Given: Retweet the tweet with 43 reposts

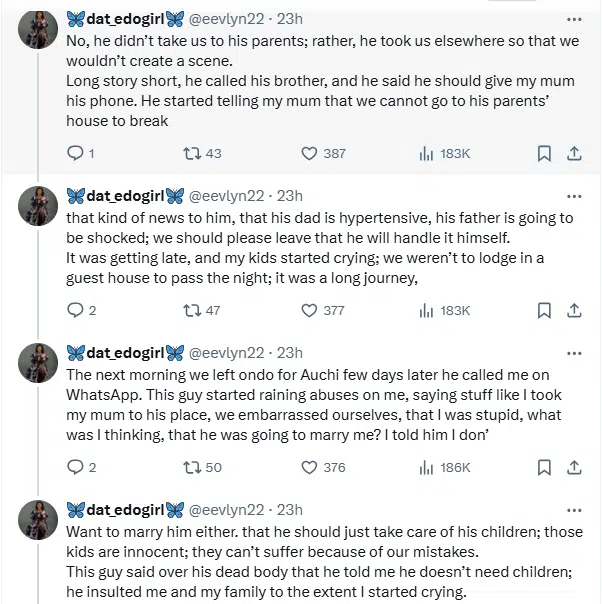Looking at the screenshot, I should (188, 153).
